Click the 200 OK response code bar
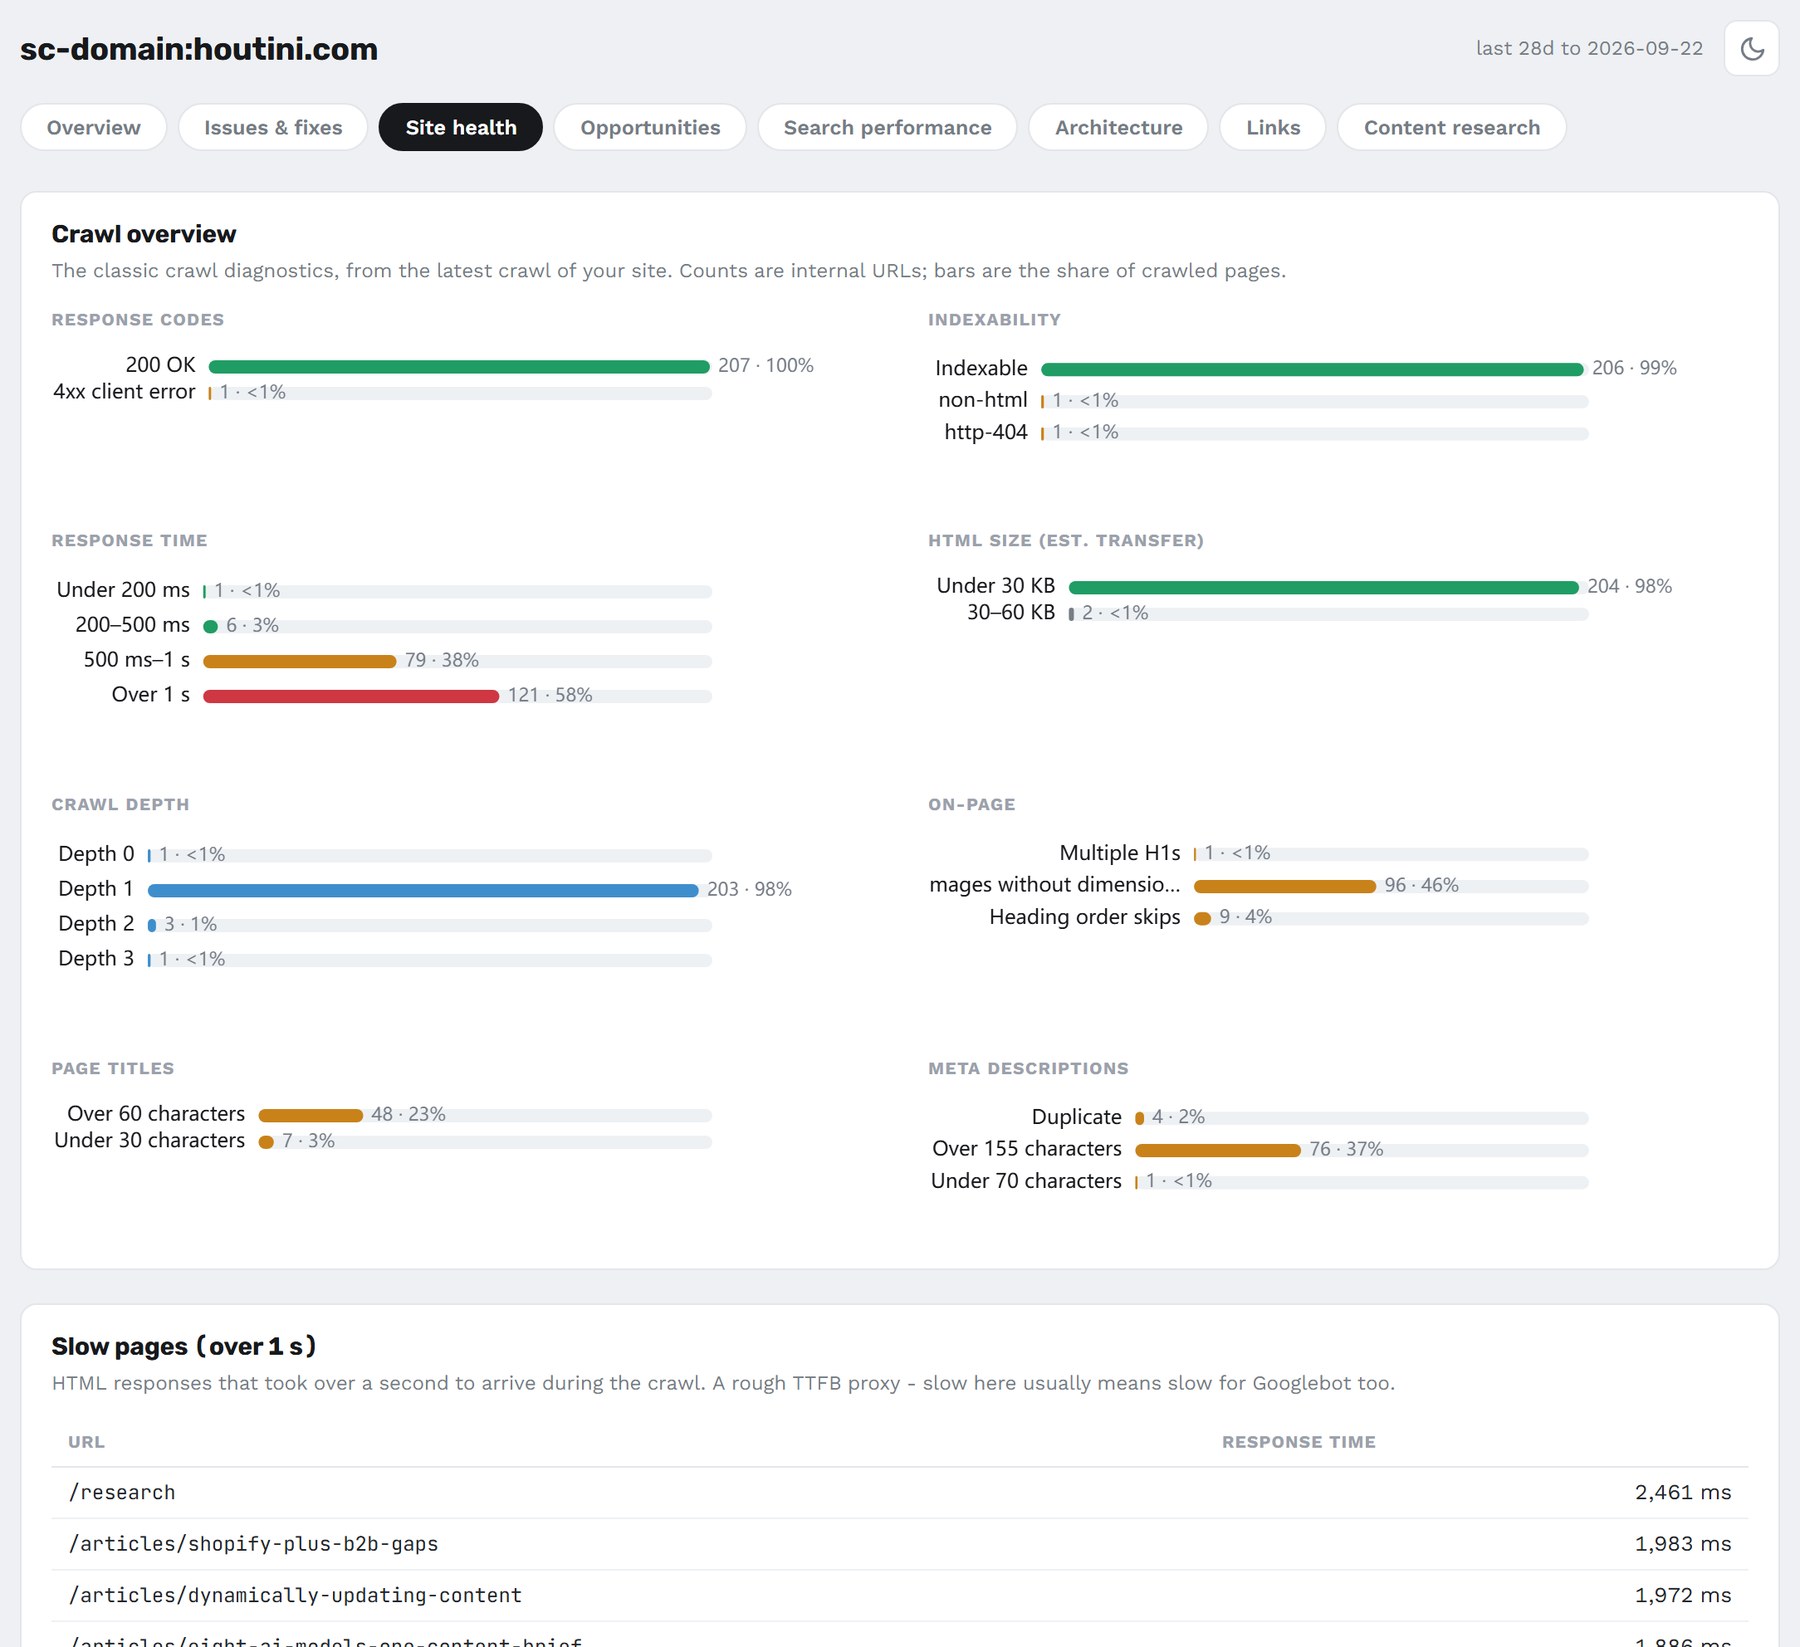The width and height of the screenshot is (1800, 1647). click(459, 367)
